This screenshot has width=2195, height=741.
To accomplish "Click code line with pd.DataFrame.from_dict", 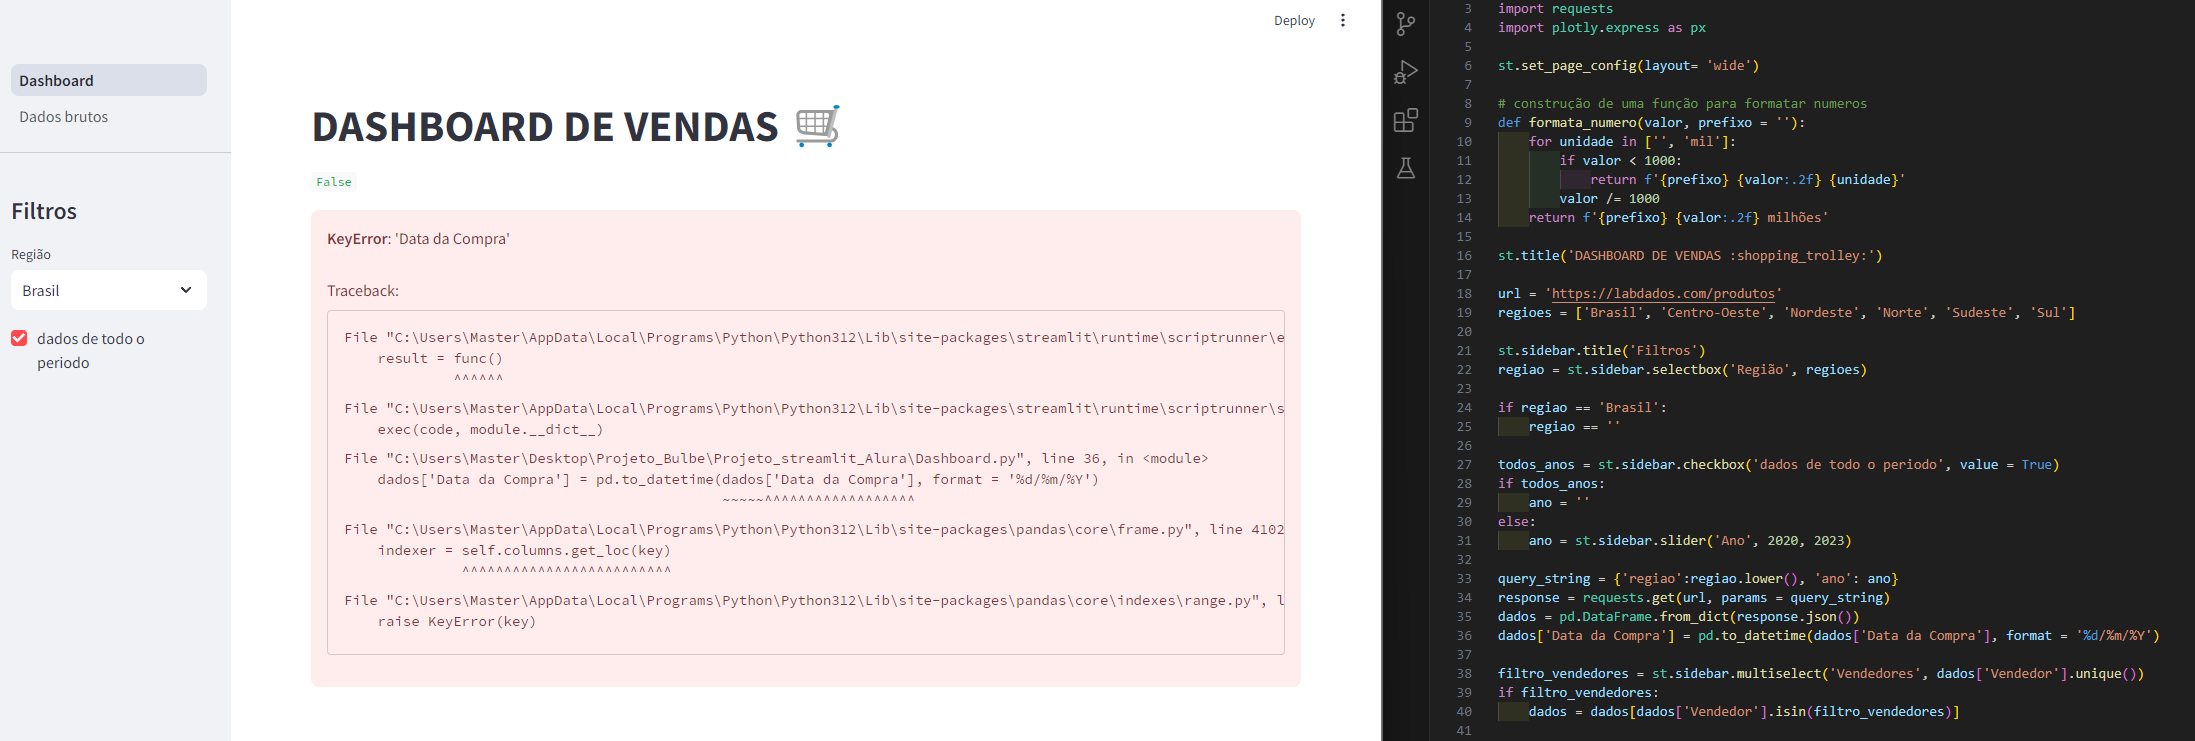I will coord(1678,616).
